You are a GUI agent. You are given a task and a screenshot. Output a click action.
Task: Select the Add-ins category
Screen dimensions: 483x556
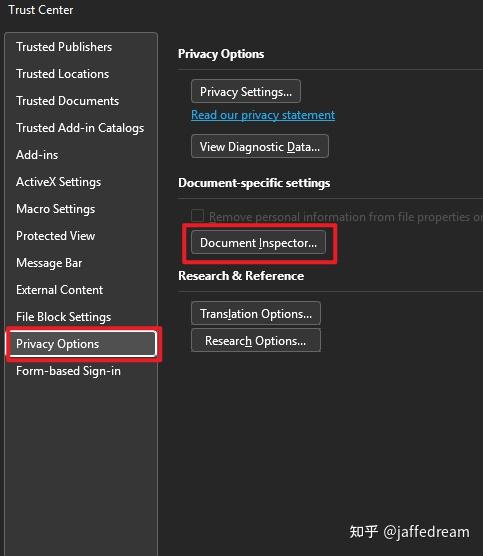point(37,155)
